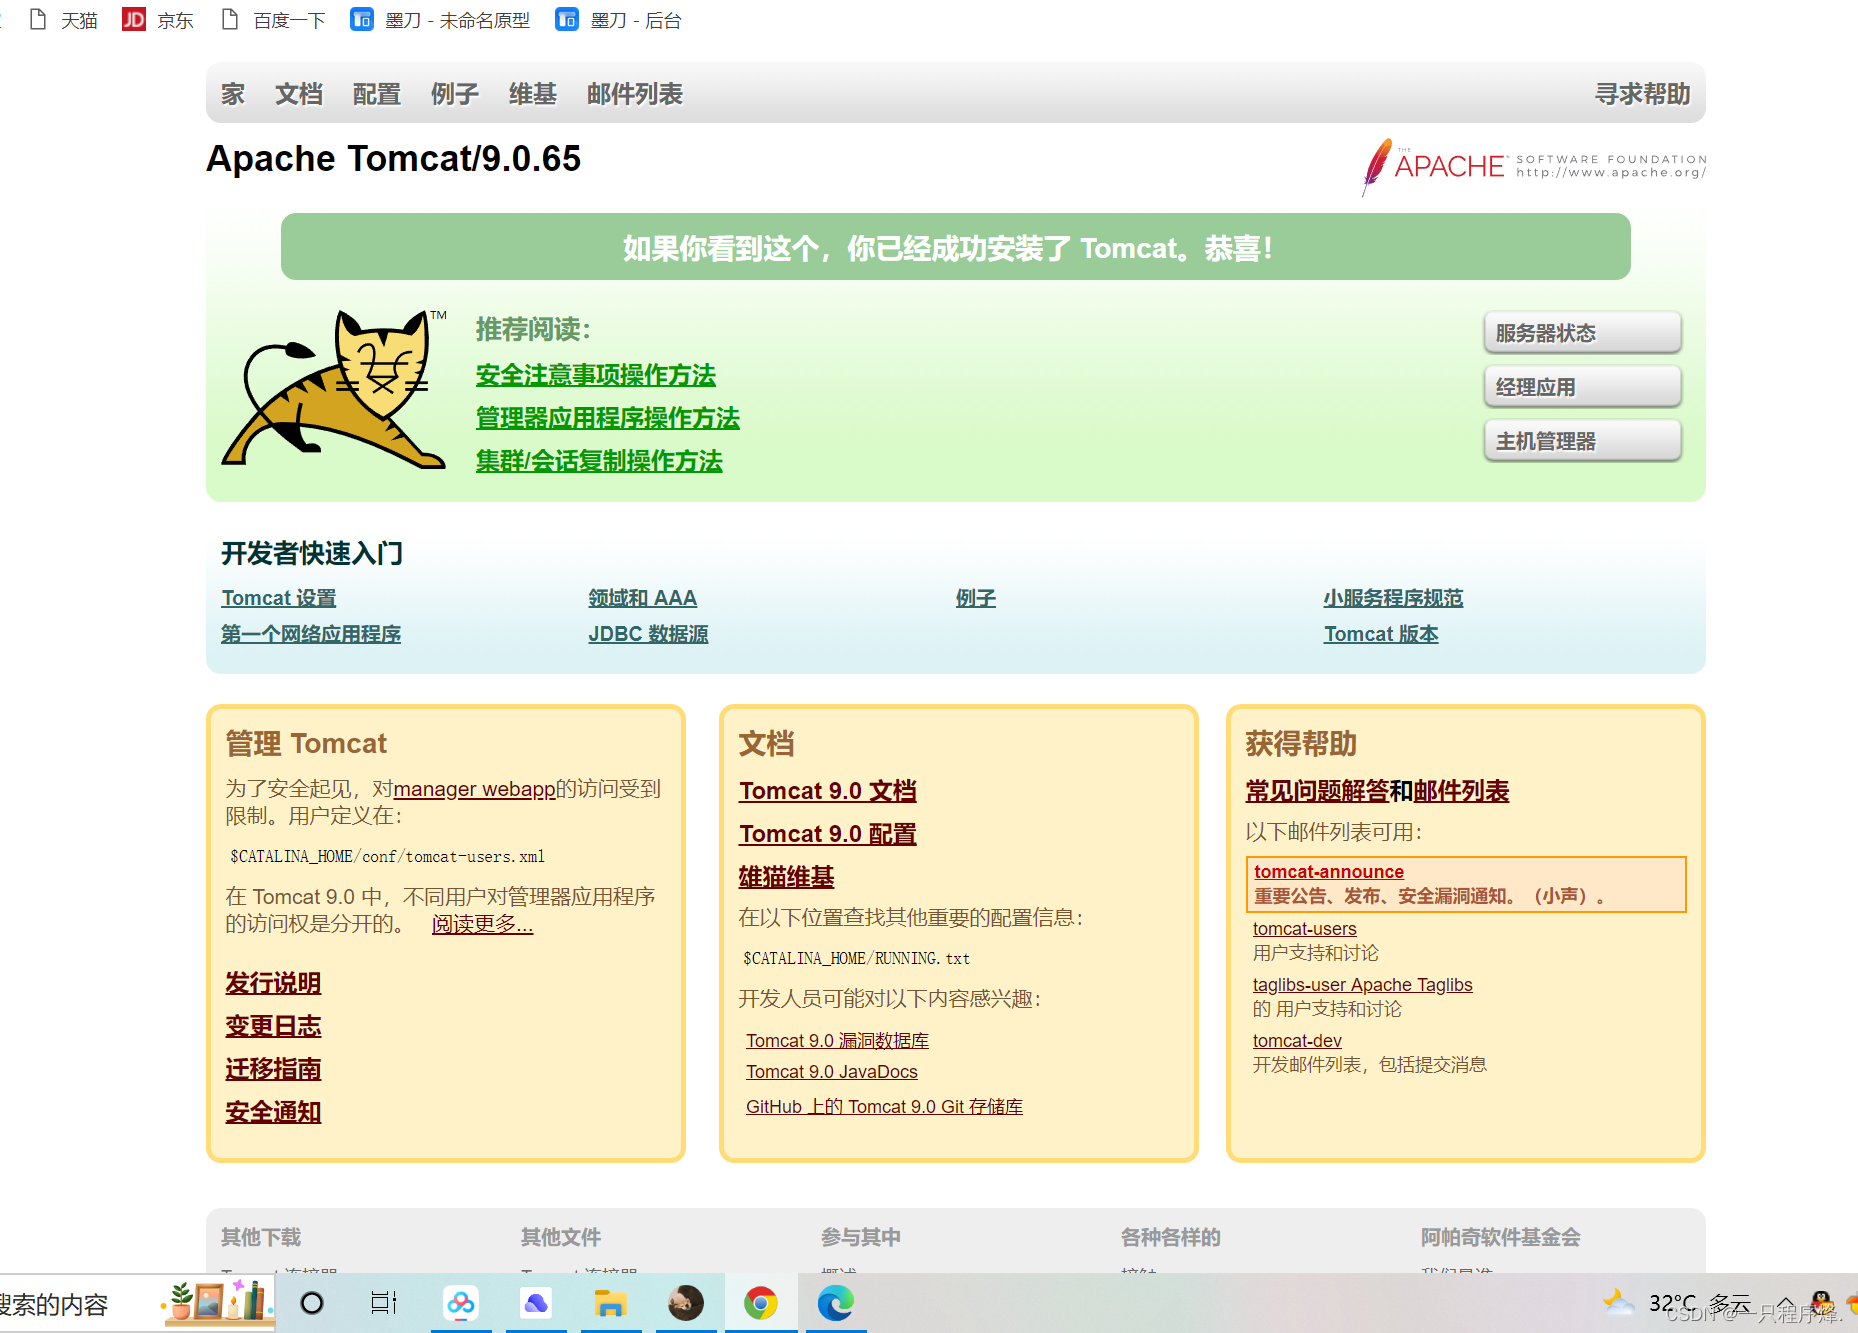Open the Tomcat 版本 link

[x=1381, y=634]
